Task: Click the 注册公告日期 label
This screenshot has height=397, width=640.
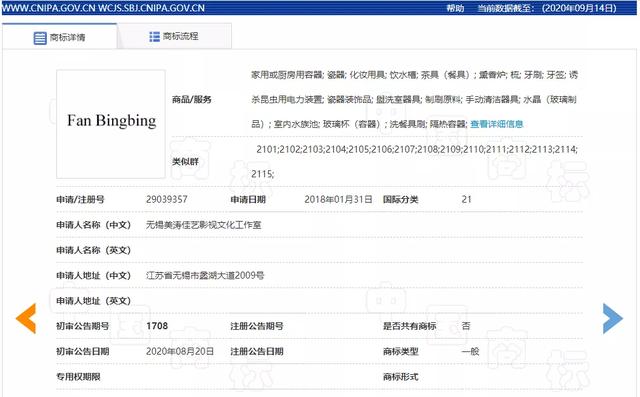Action: (257, 351)
